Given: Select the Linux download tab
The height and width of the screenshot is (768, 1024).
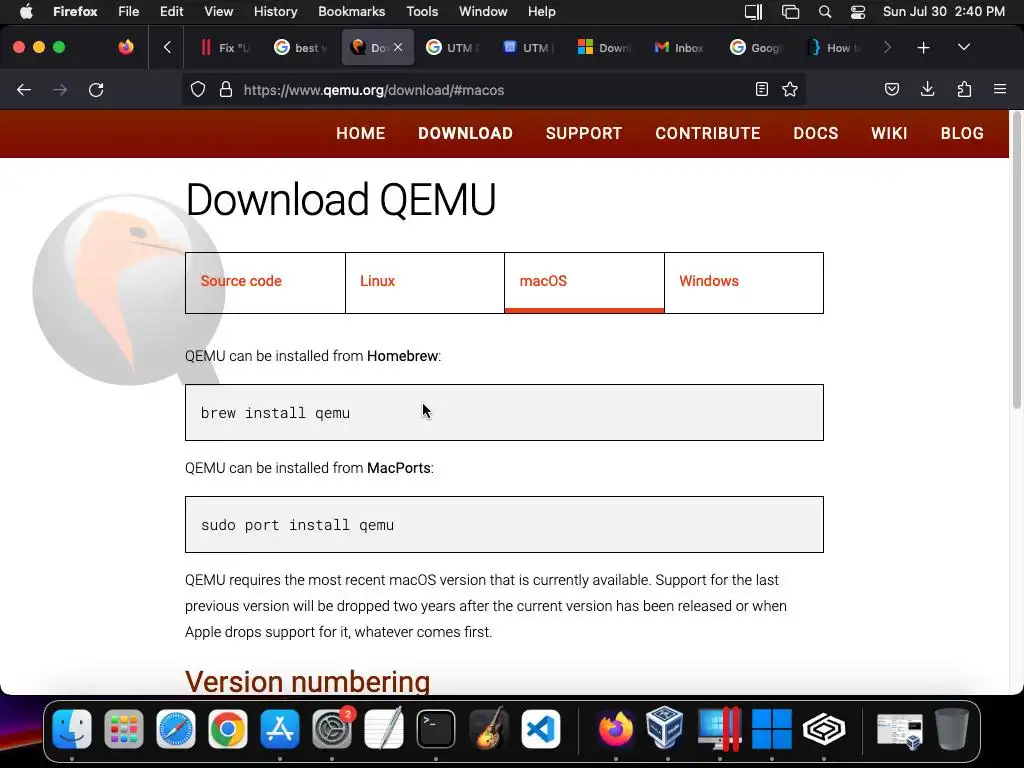Looking at the screenshot, I should (424, 283).
